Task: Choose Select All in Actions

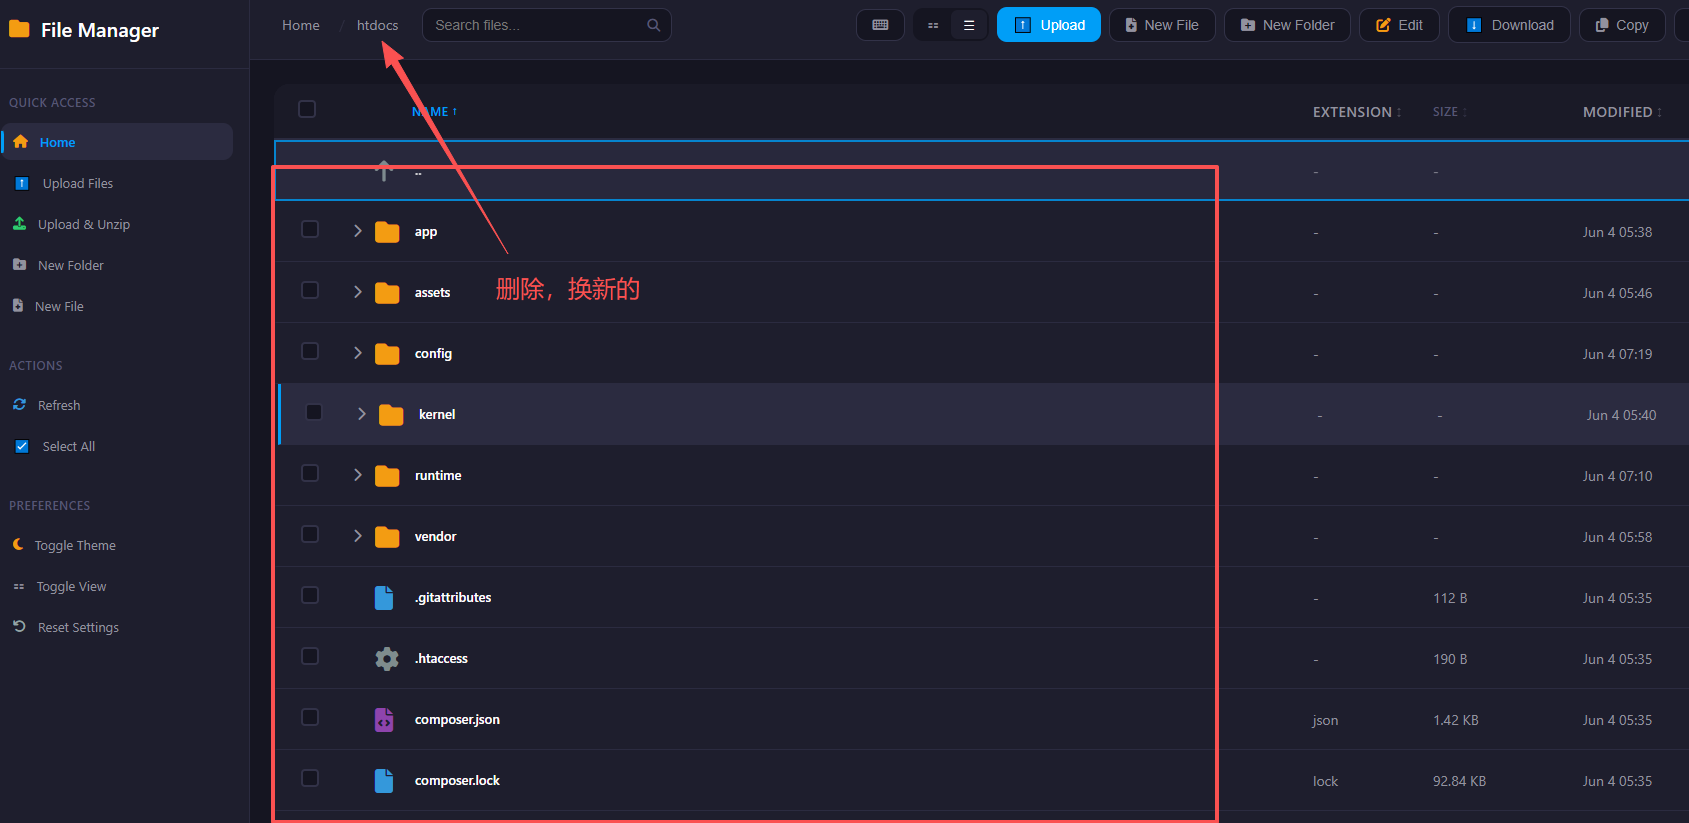Action: pos(117,446)
